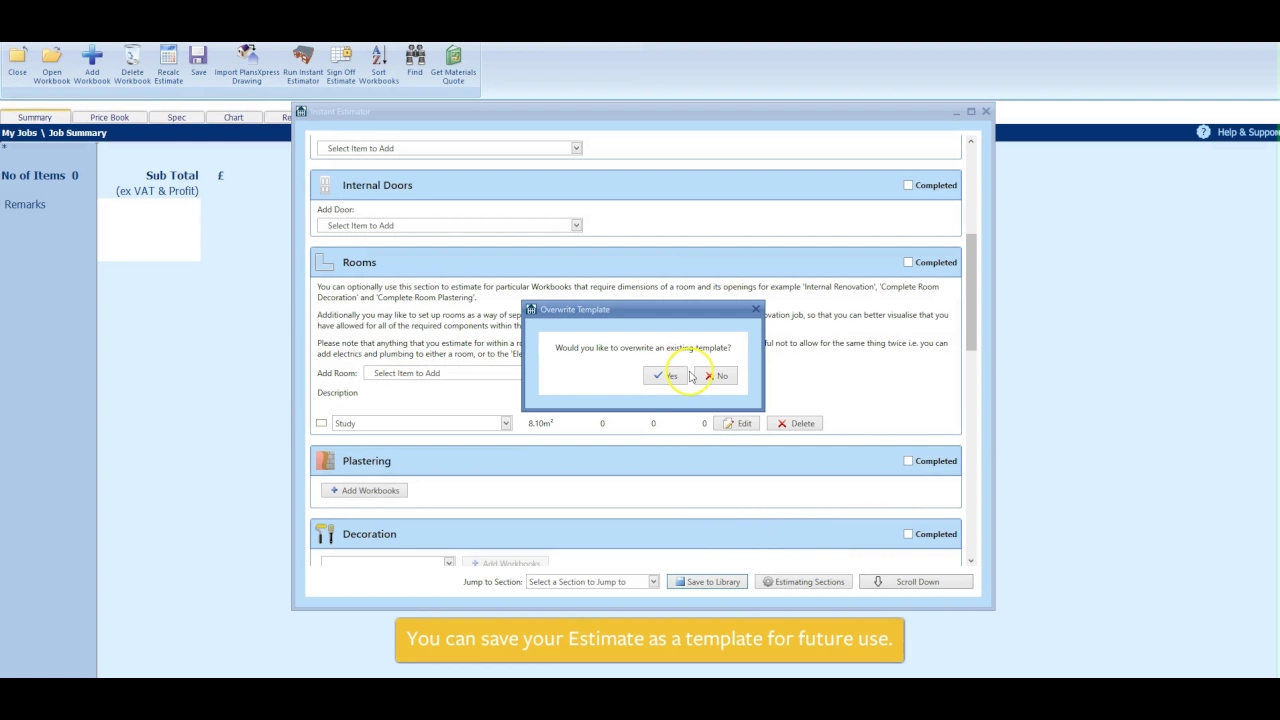Open Decoration section dropdown arrow
This screenshot has height=720, width=1280.
tap(449, 563)
